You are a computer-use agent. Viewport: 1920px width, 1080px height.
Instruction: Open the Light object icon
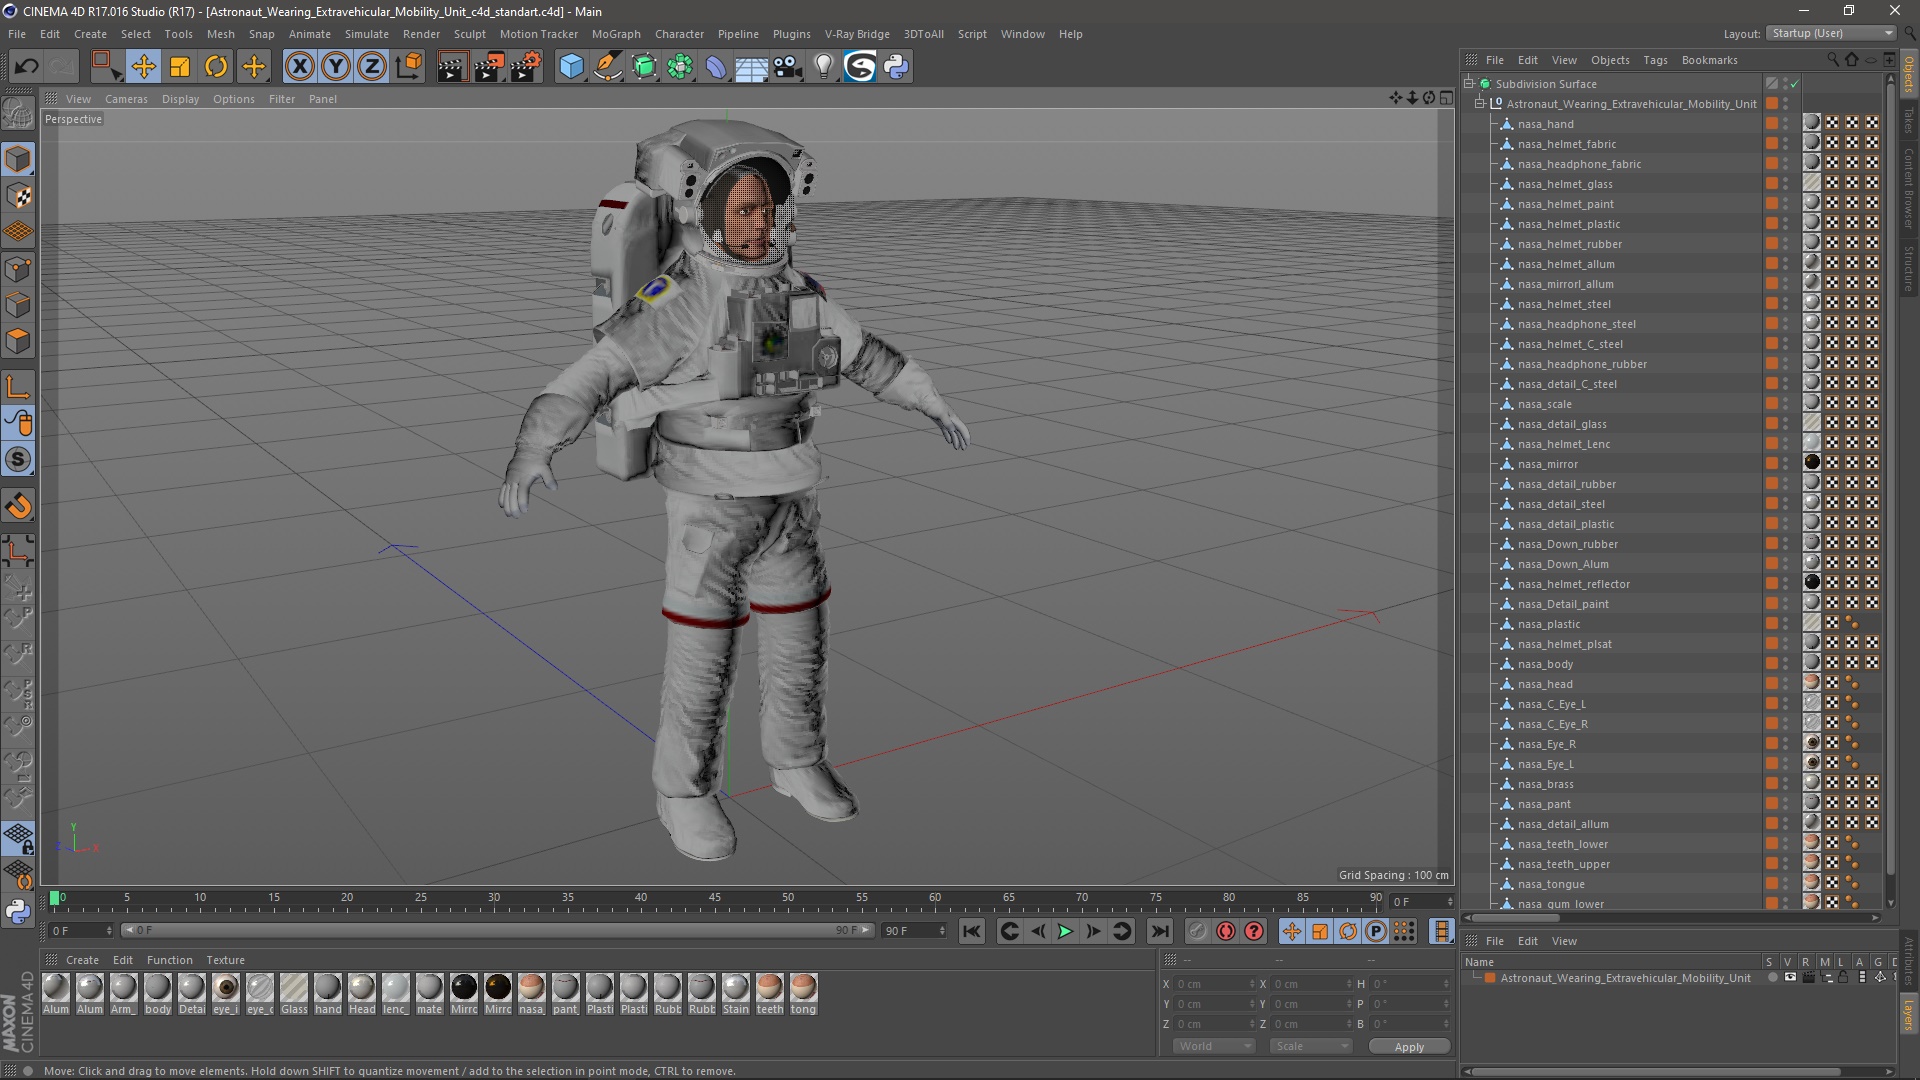pos(823,67)
